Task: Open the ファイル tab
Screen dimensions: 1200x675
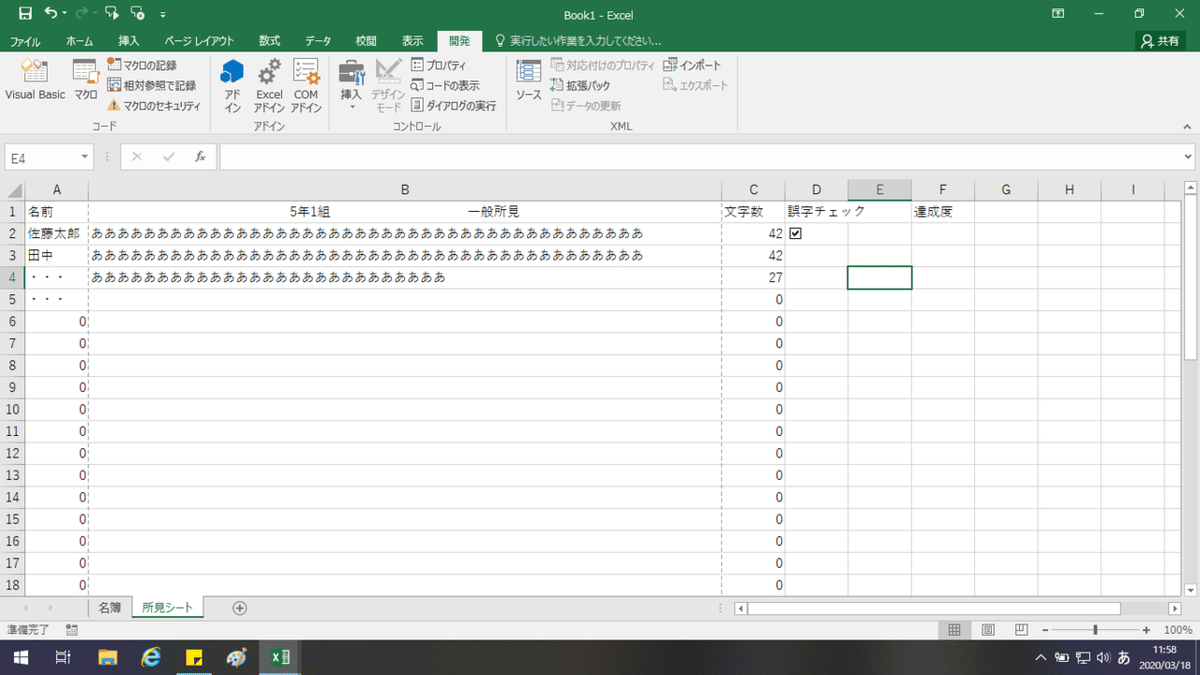Action: [x=25, y=41]
